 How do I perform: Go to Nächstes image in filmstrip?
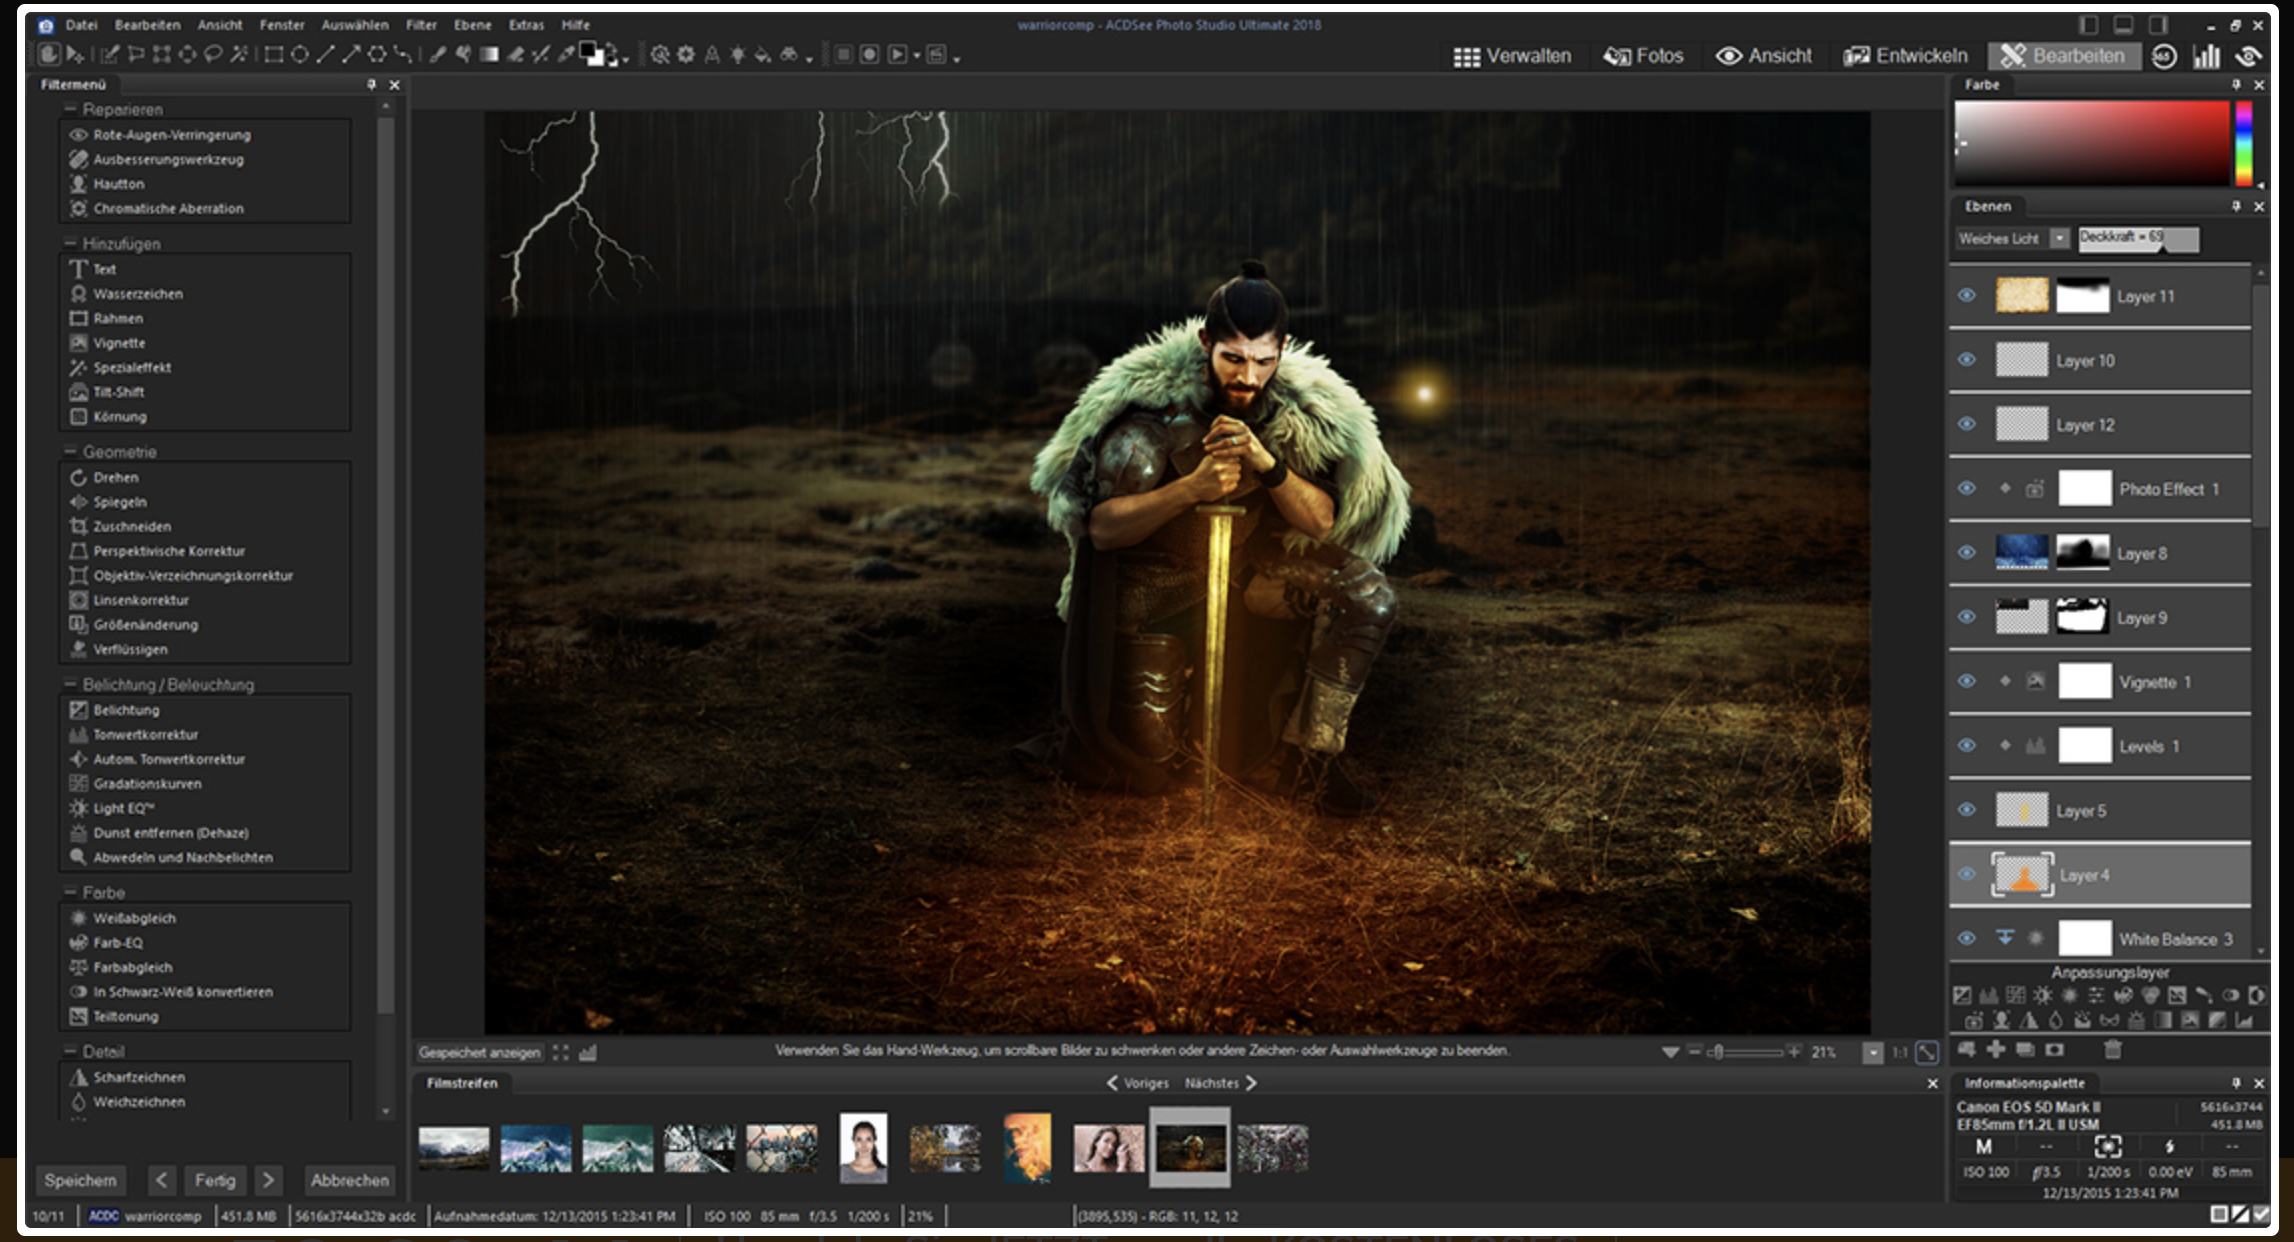[1221, 1083]
